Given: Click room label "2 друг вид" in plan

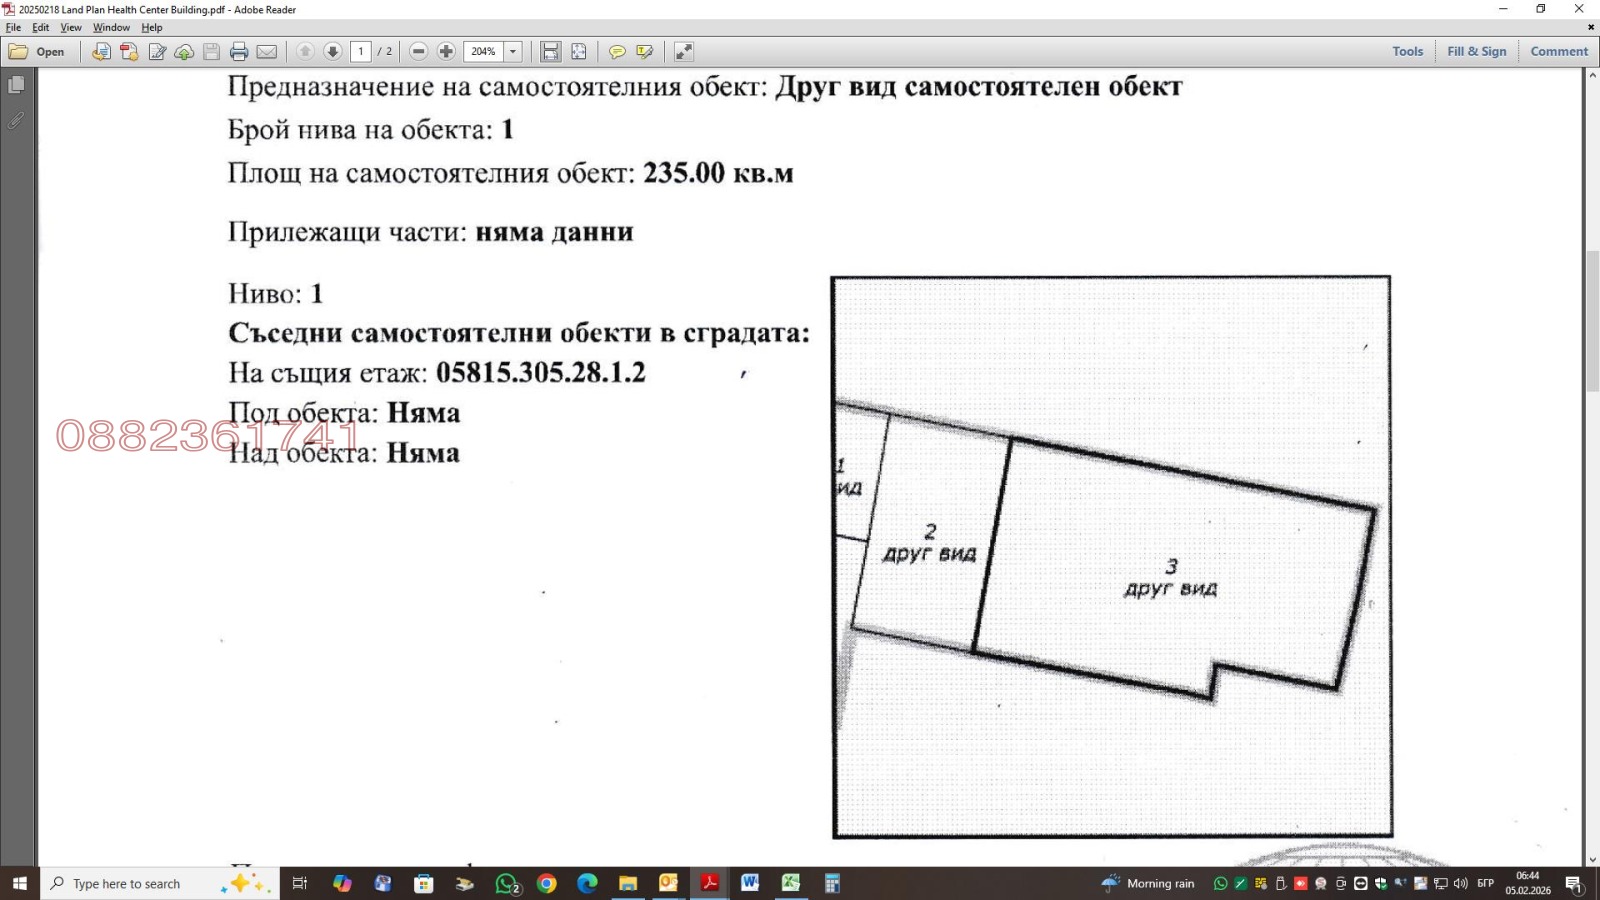Looking at the screenshot, I should pyautogui.click(x=929, y=543).
